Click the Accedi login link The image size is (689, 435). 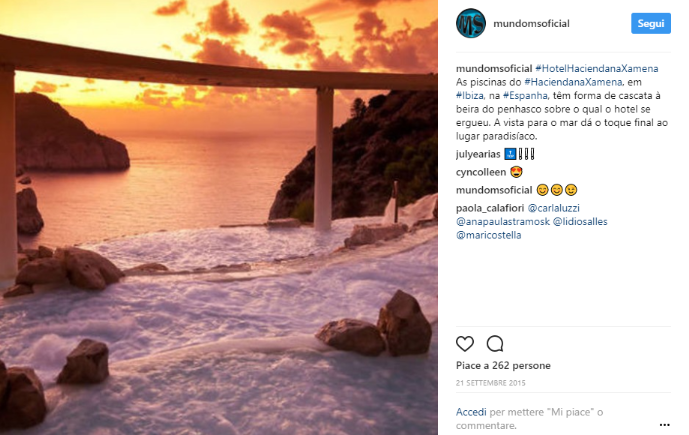pos(471,412)
